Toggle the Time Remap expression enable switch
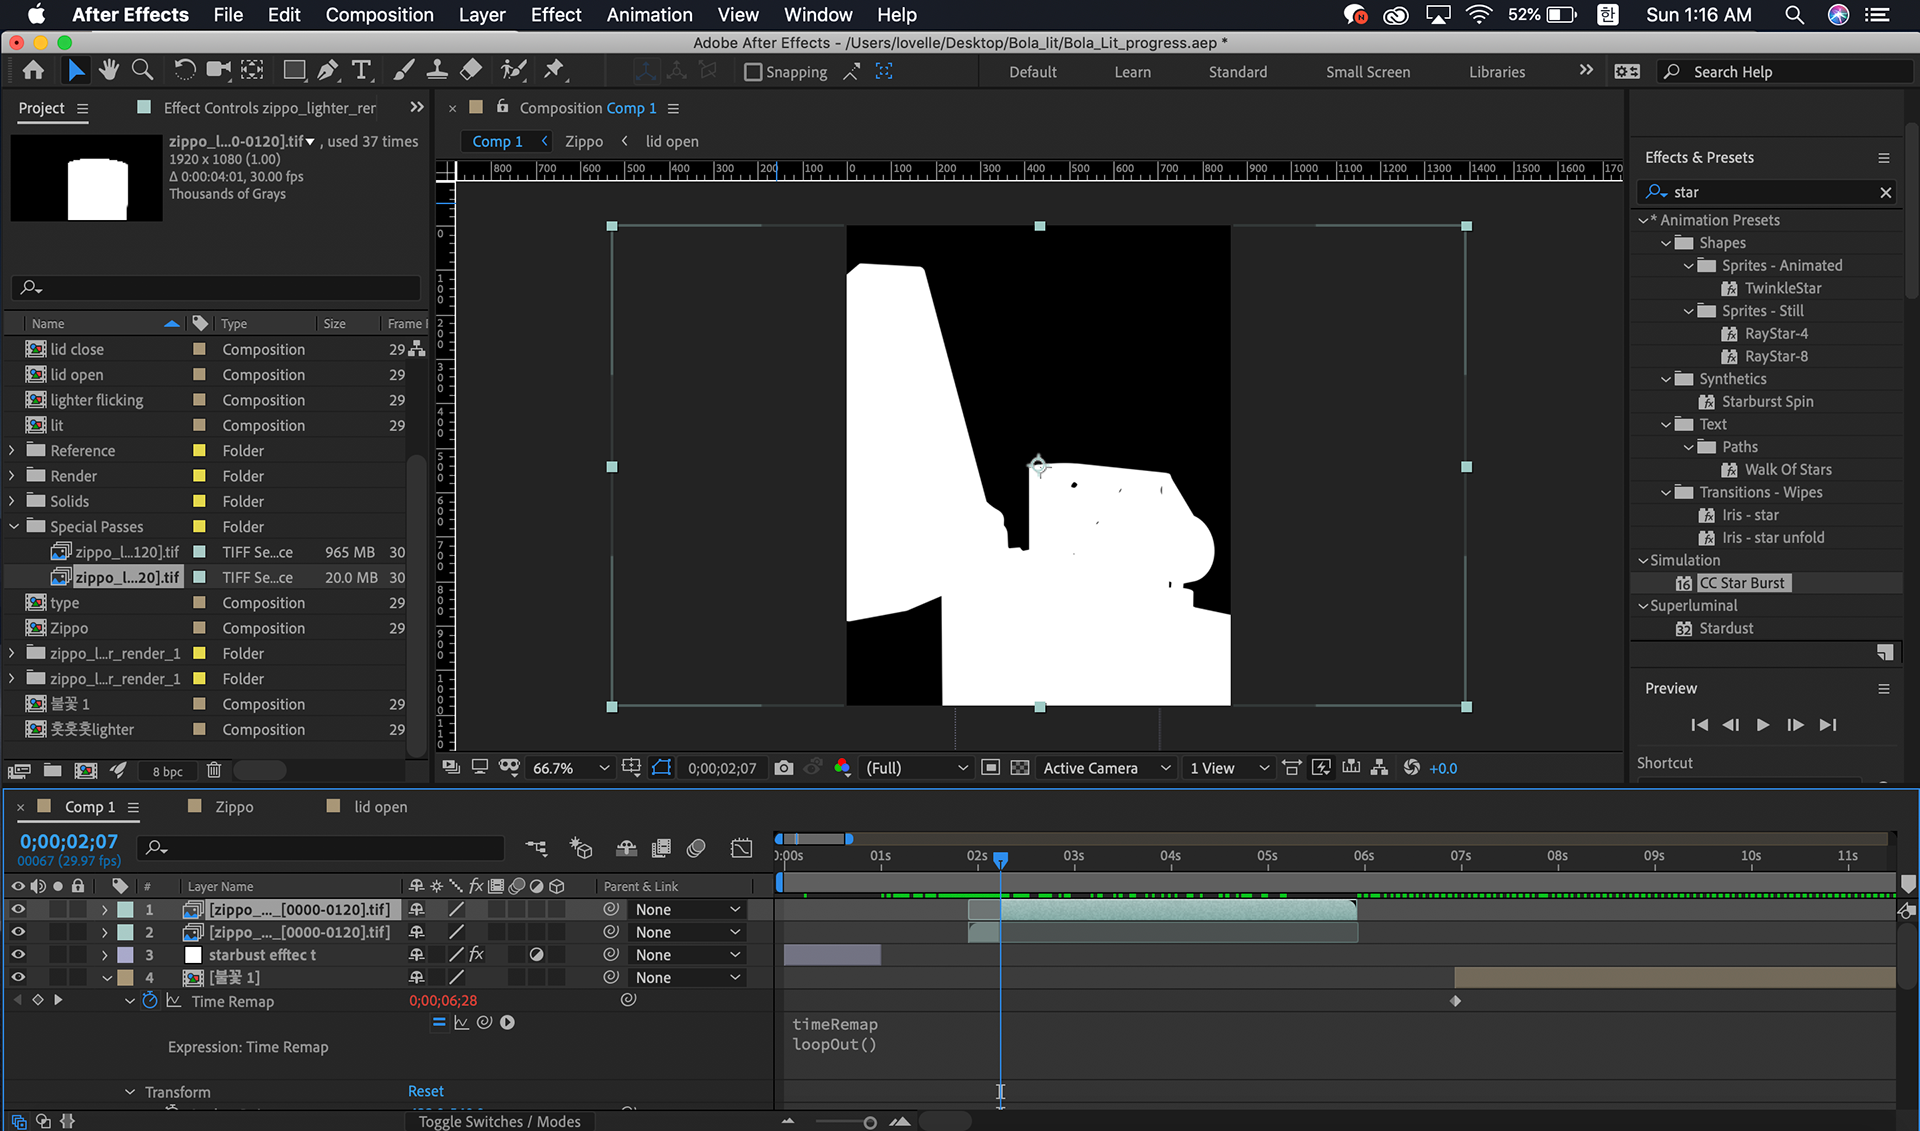 pyautogui.click(x=438, y=1022)
